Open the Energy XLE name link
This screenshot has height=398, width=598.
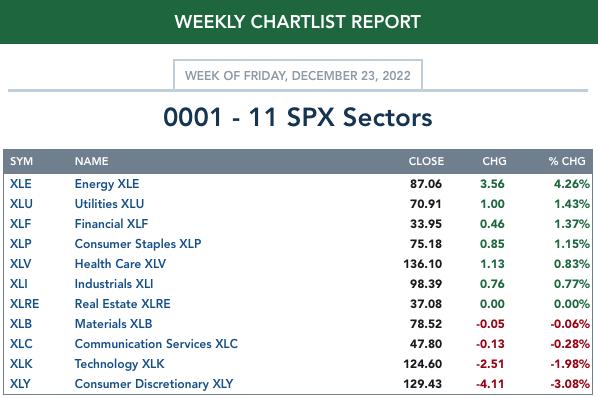point(107,184)
